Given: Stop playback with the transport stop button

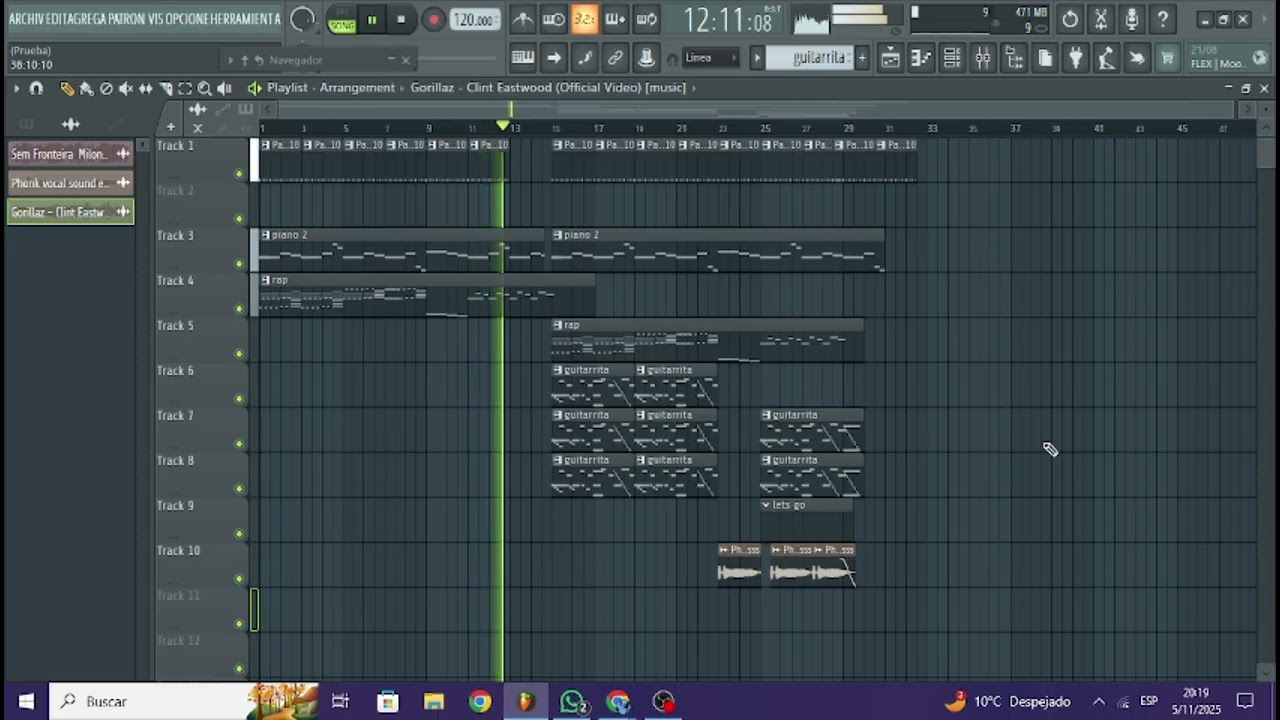Looking at the screenshot, I should pyautogui.click(x=401, y=19).
